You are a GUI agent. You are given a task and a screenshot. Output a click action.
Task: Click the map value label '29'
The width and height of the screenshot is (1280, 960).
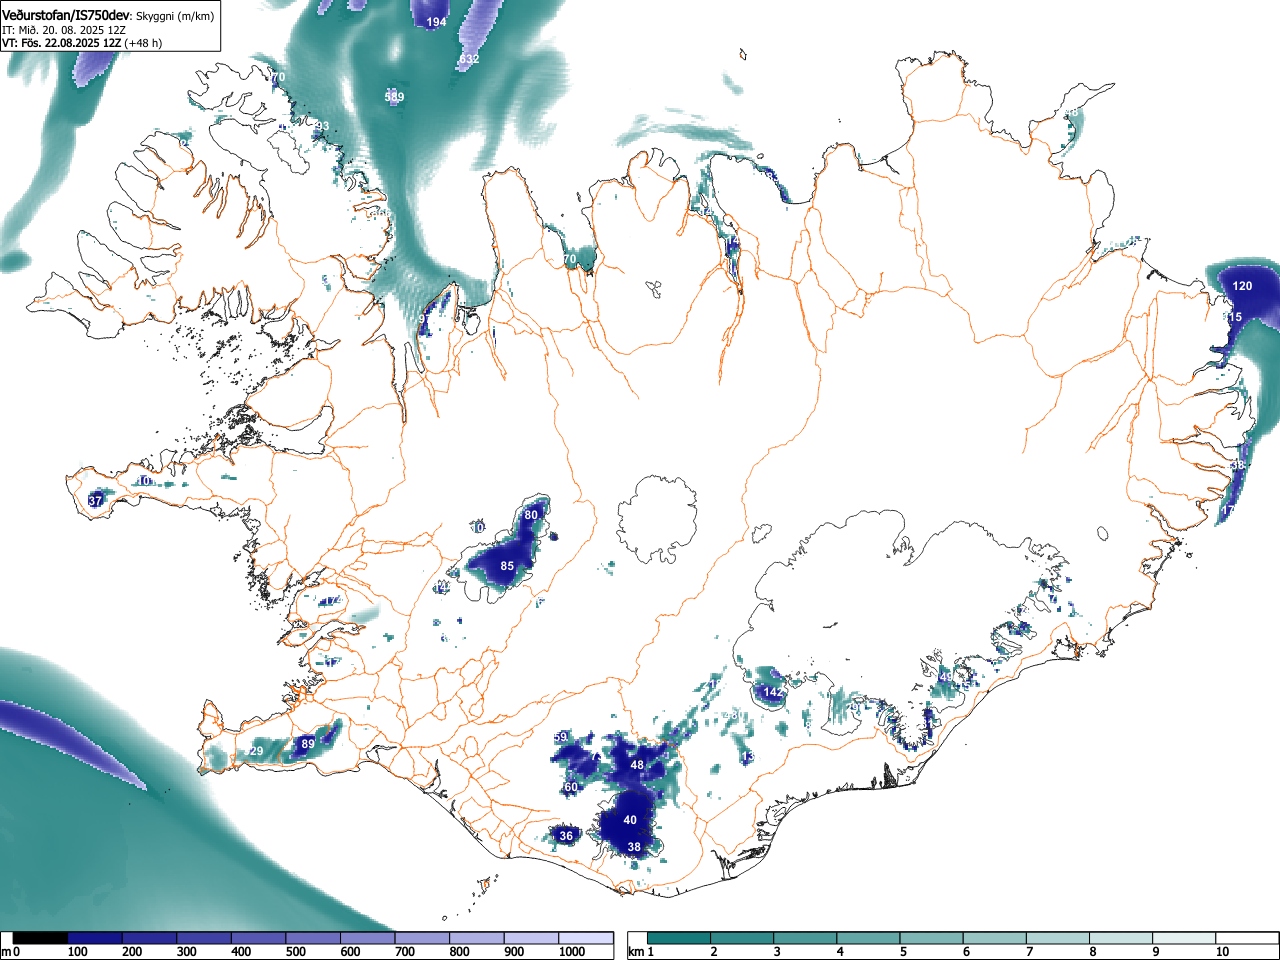pos(256,751)
